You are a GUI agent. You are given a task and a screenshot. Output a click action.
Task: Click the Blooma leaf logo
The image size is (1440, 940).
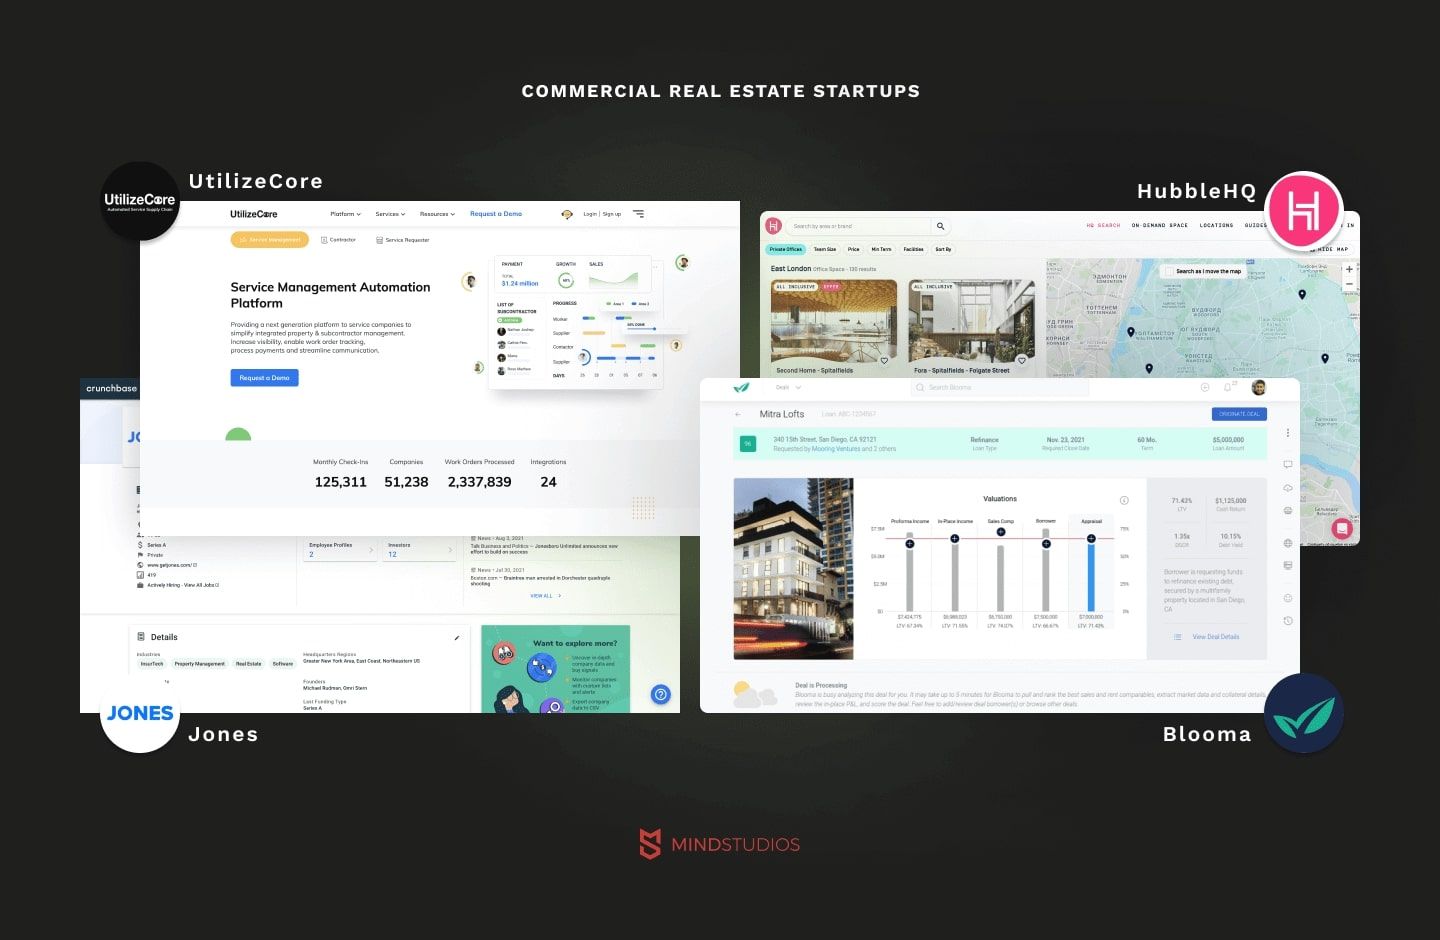(x=741, y=388)
